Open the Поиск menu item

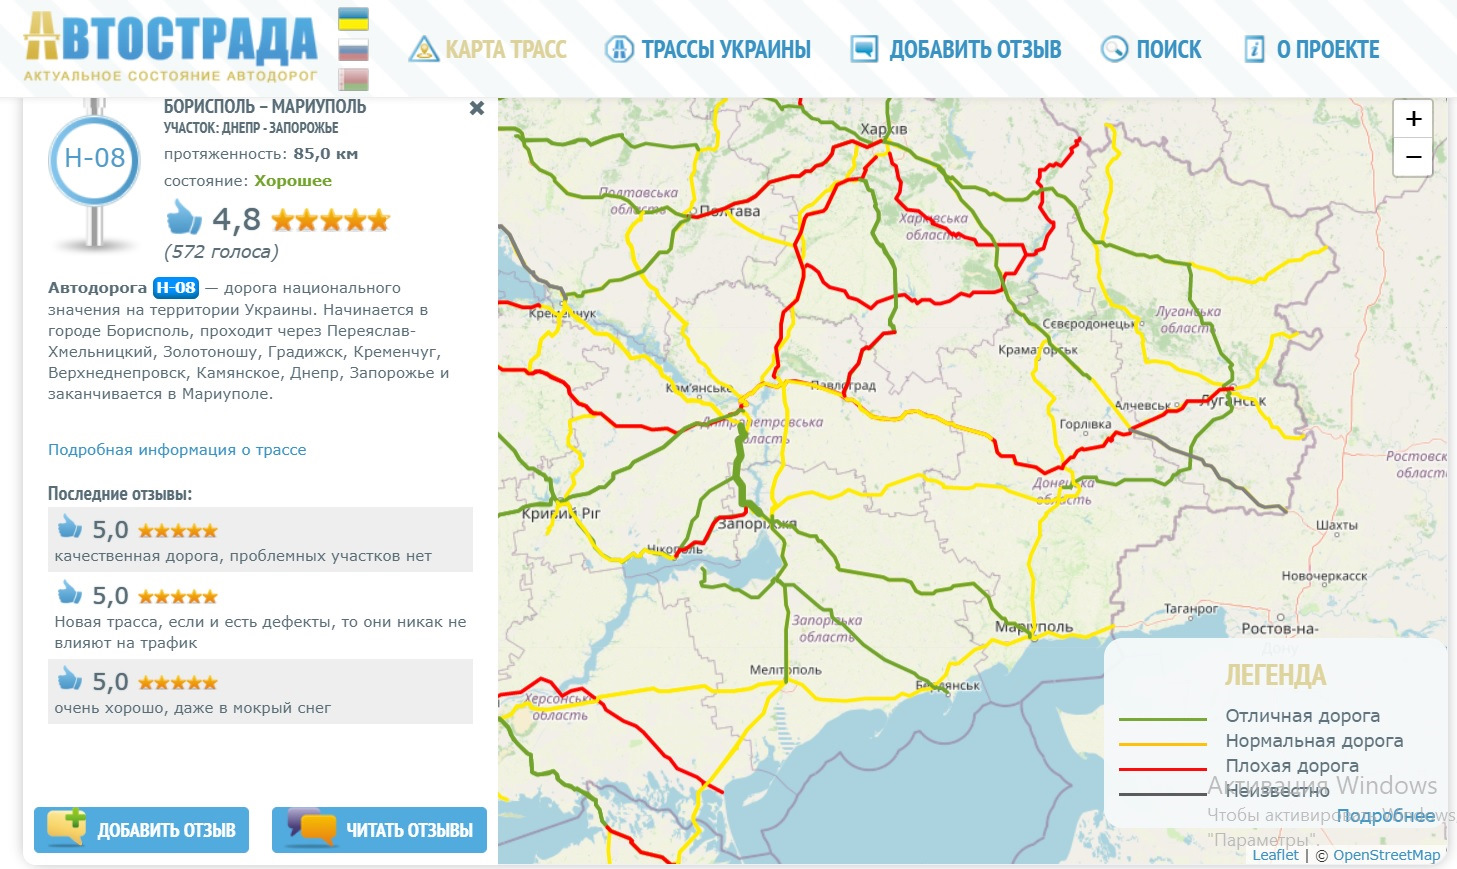tap(1151, 49)
